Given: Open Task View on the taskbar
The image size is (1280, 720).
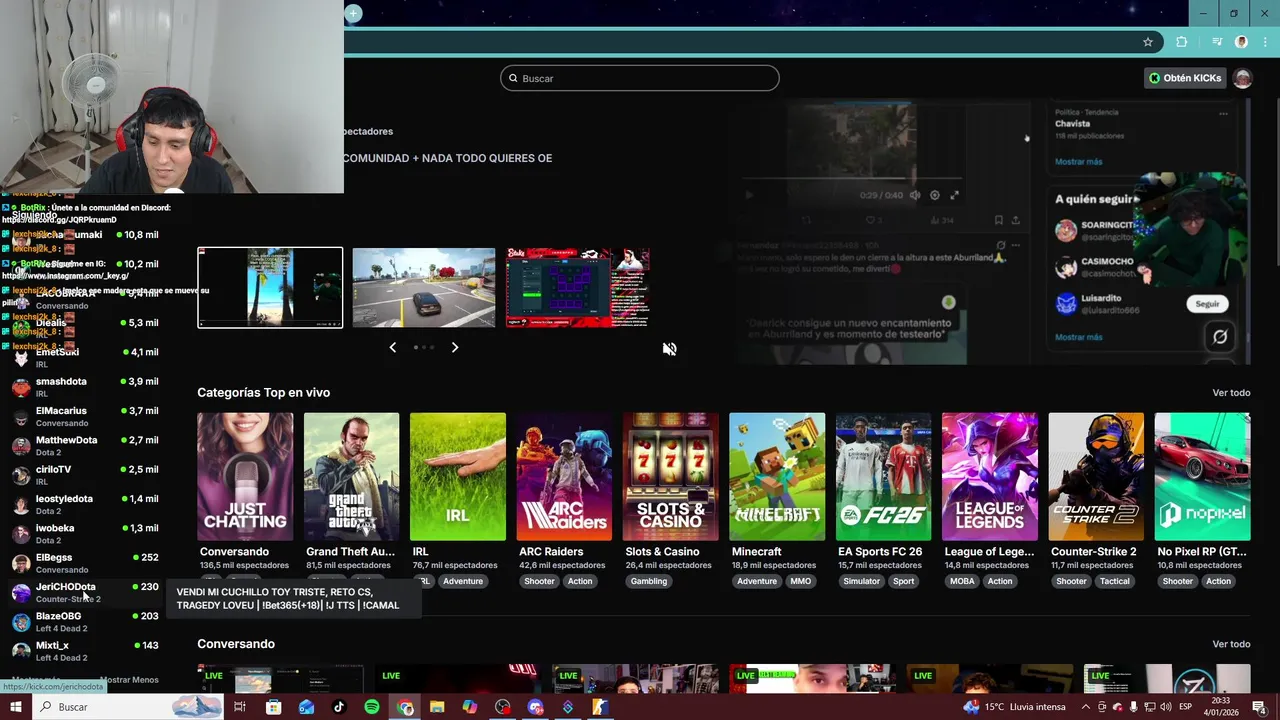Looking at the screenshot, I should coord(240,707).
